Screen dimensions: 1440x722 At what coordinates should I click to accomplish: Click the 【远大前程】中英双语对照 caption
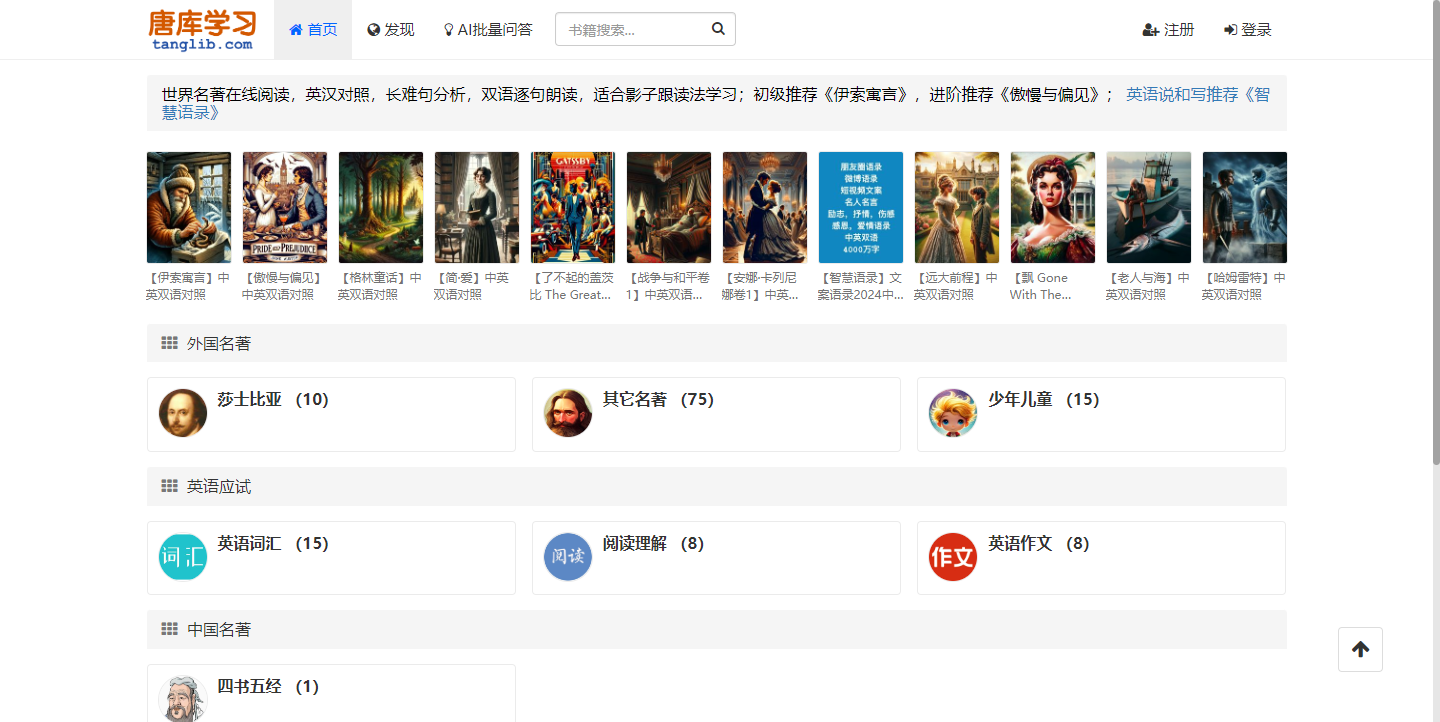(956, 286)
